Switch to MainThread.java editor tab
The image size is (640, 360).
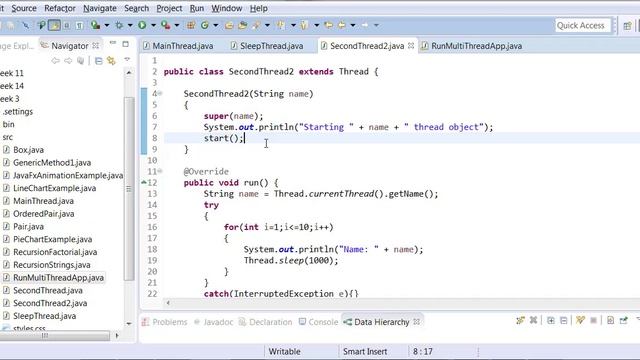click(178, 46)
